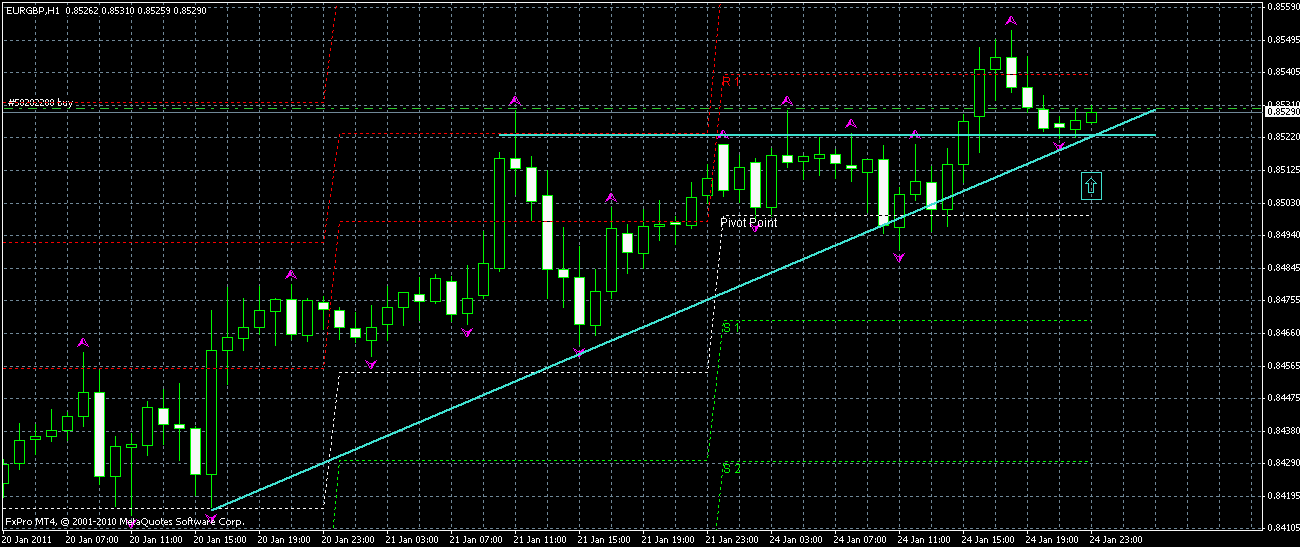This screenshot has width=1300, height=547.
Task: Click the 0.85030 price scale value
Action: pos(1282,203)
